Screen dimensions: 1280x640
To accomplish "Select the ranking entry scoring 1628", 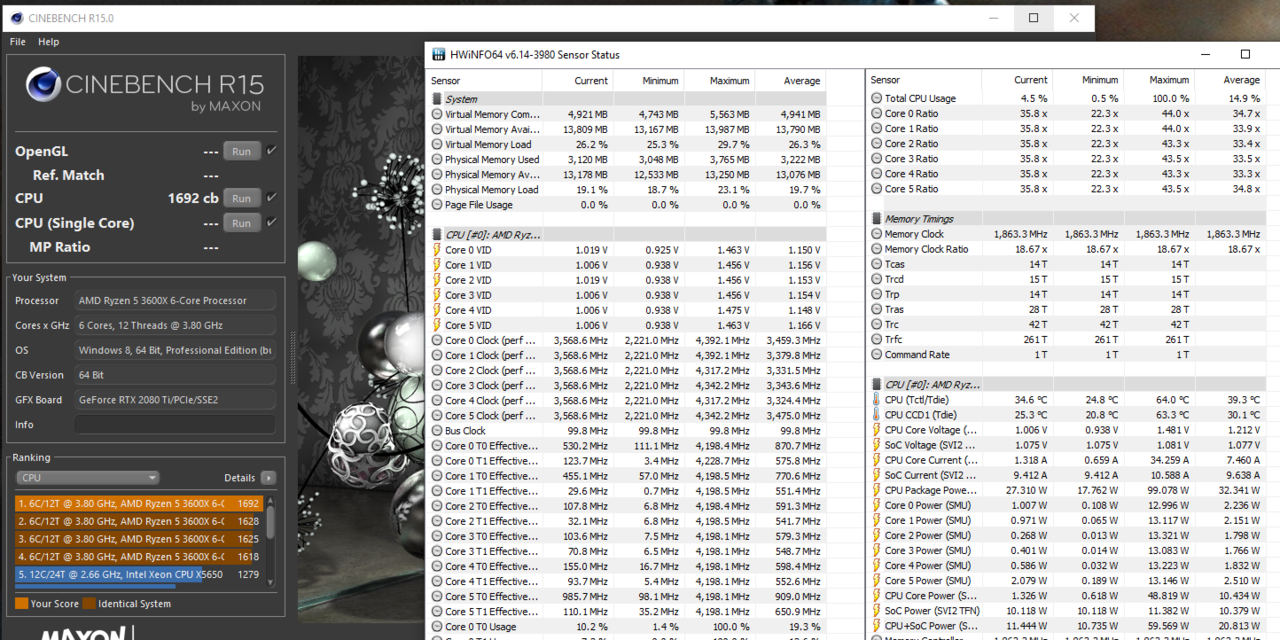I will click(x=139, y=521).
